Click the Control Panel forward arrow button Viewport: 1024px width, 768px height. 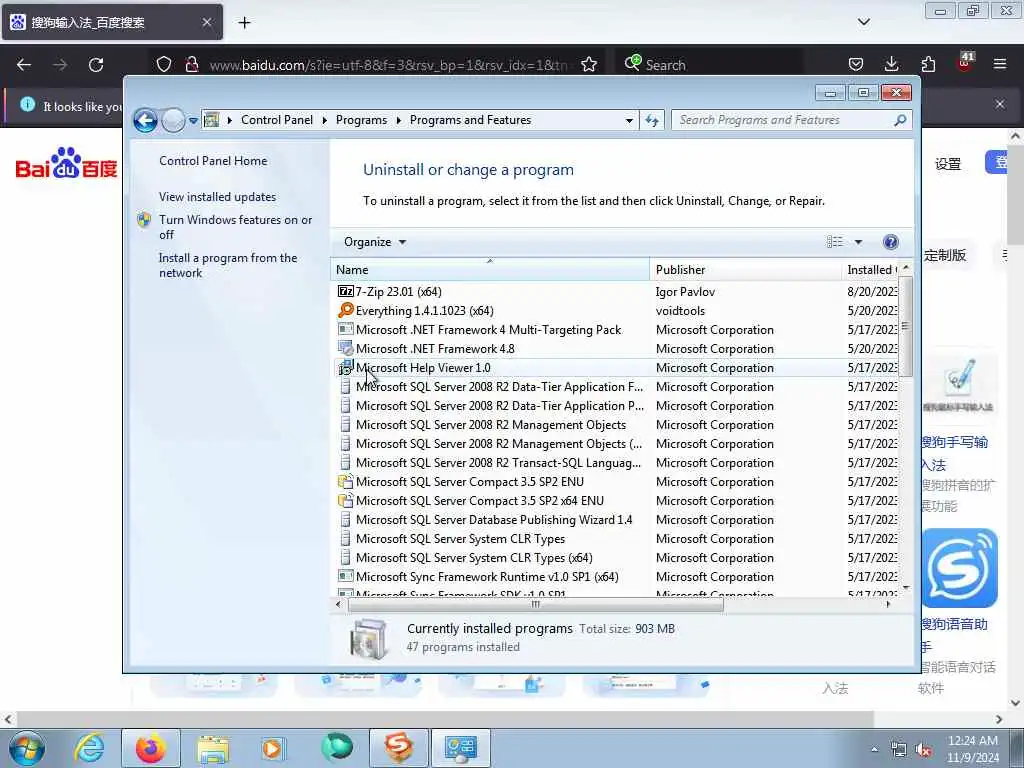[173, 120]
